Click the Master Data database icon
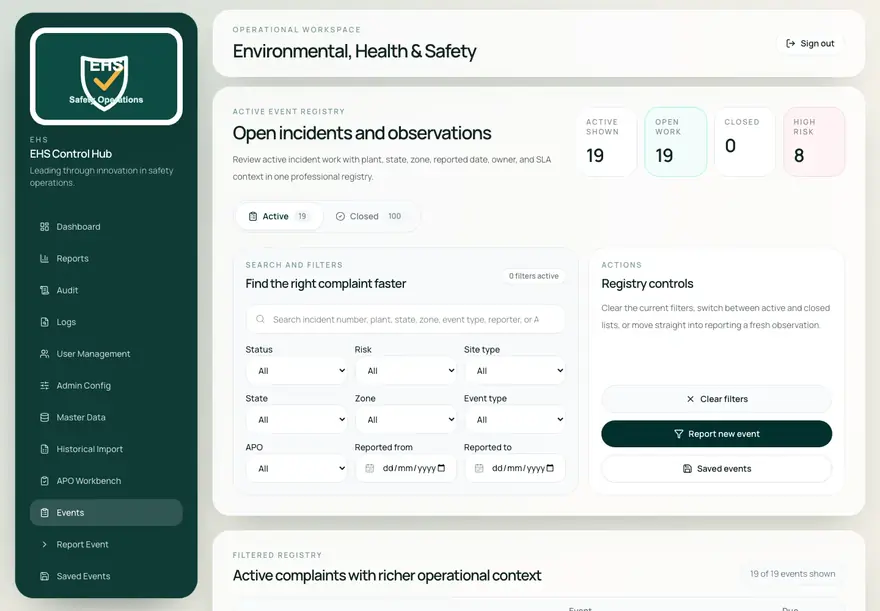880x611 pixels. (x=44, y=417)
